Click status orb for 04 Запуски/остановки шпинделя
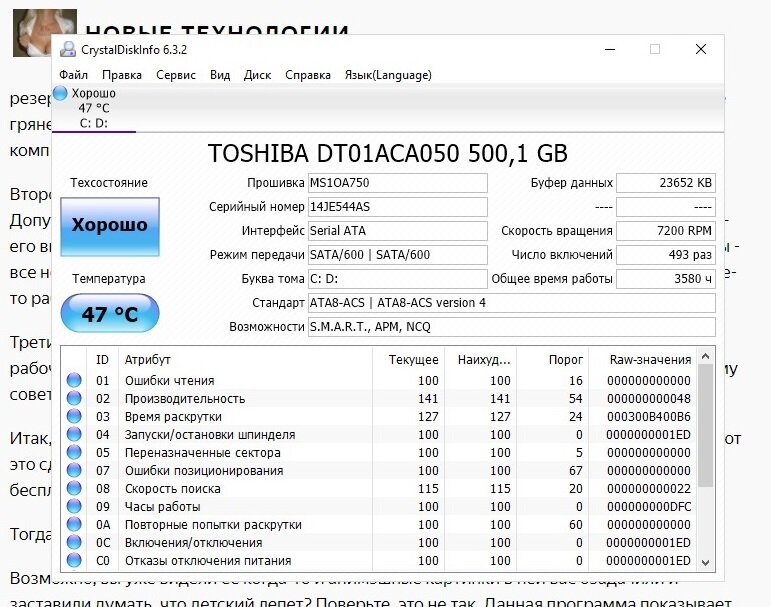The image size is (771, 607). point(74,434)
